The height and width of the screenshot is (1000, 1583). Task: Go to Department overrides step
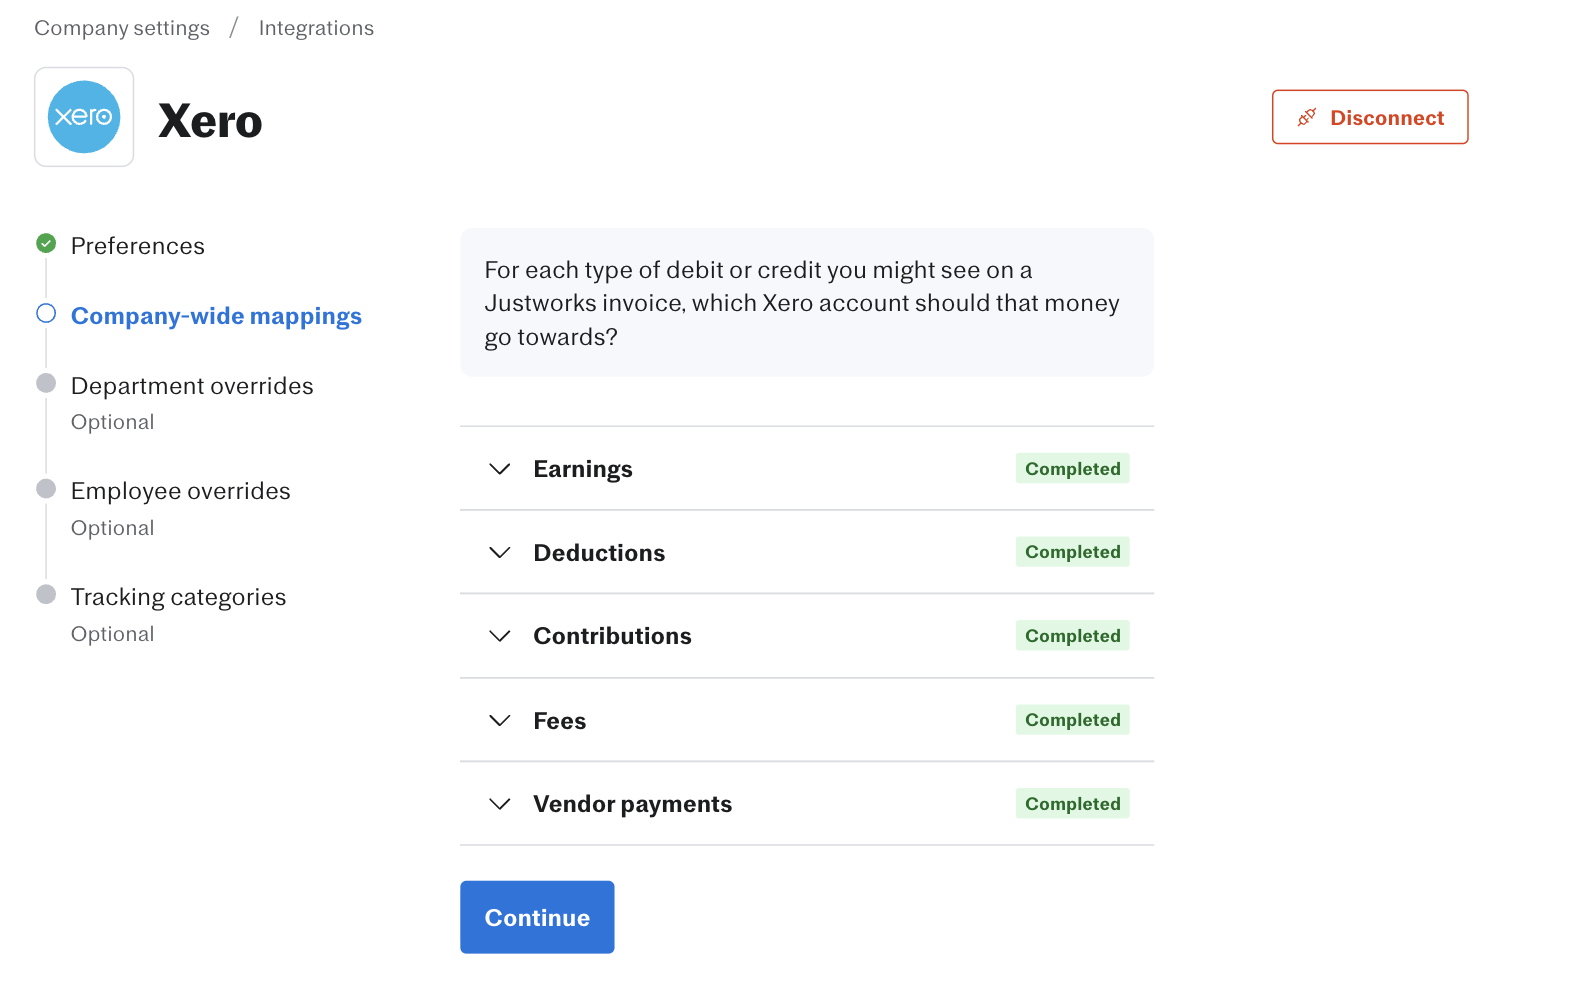pos(192,386)
